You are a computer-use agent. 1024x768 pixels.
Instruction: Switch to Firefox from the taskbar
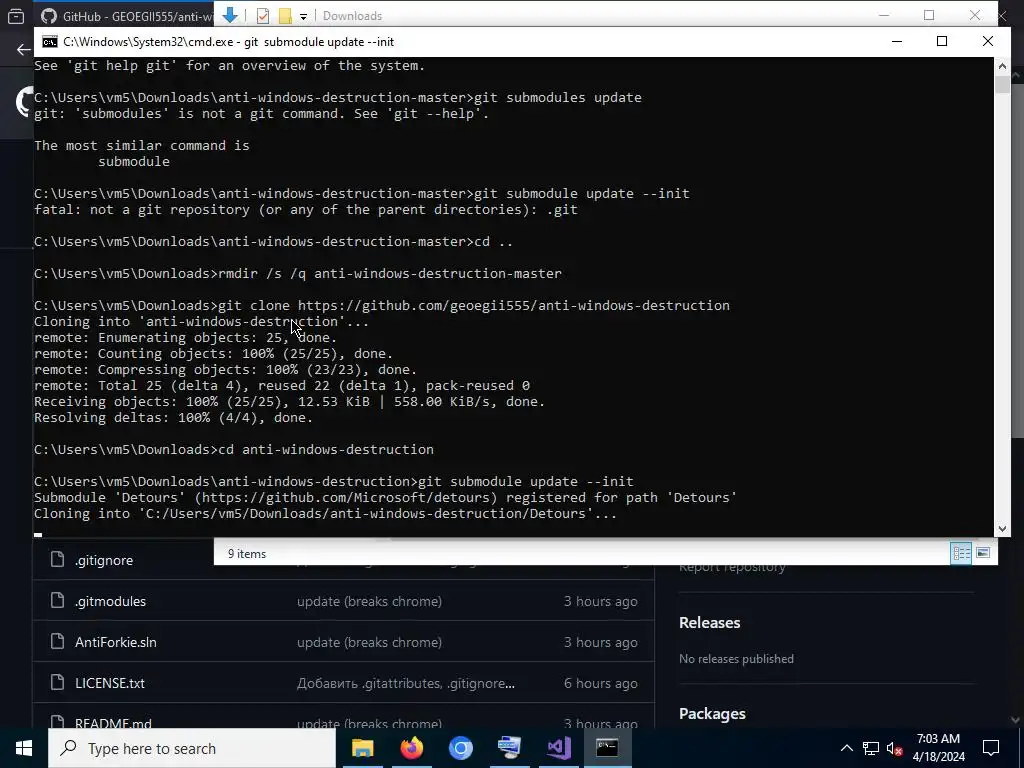tap(411, 748)
